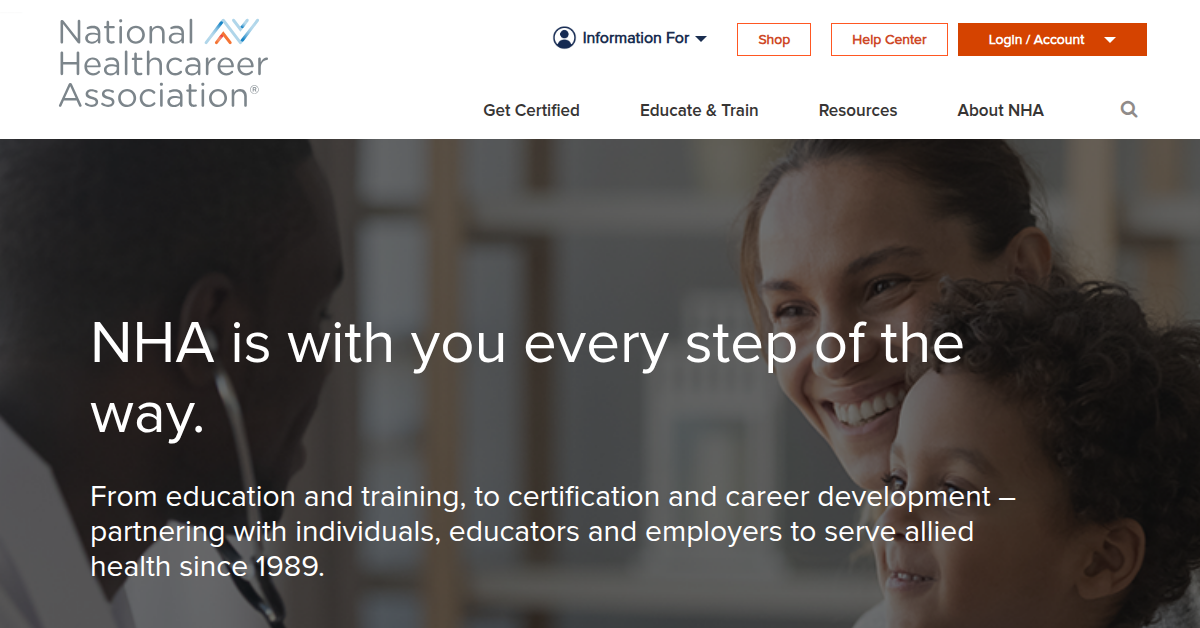The width and height of the screenshot is (1200, 628).
Task: Open the Shop button
Action: [x=774, y=40]
